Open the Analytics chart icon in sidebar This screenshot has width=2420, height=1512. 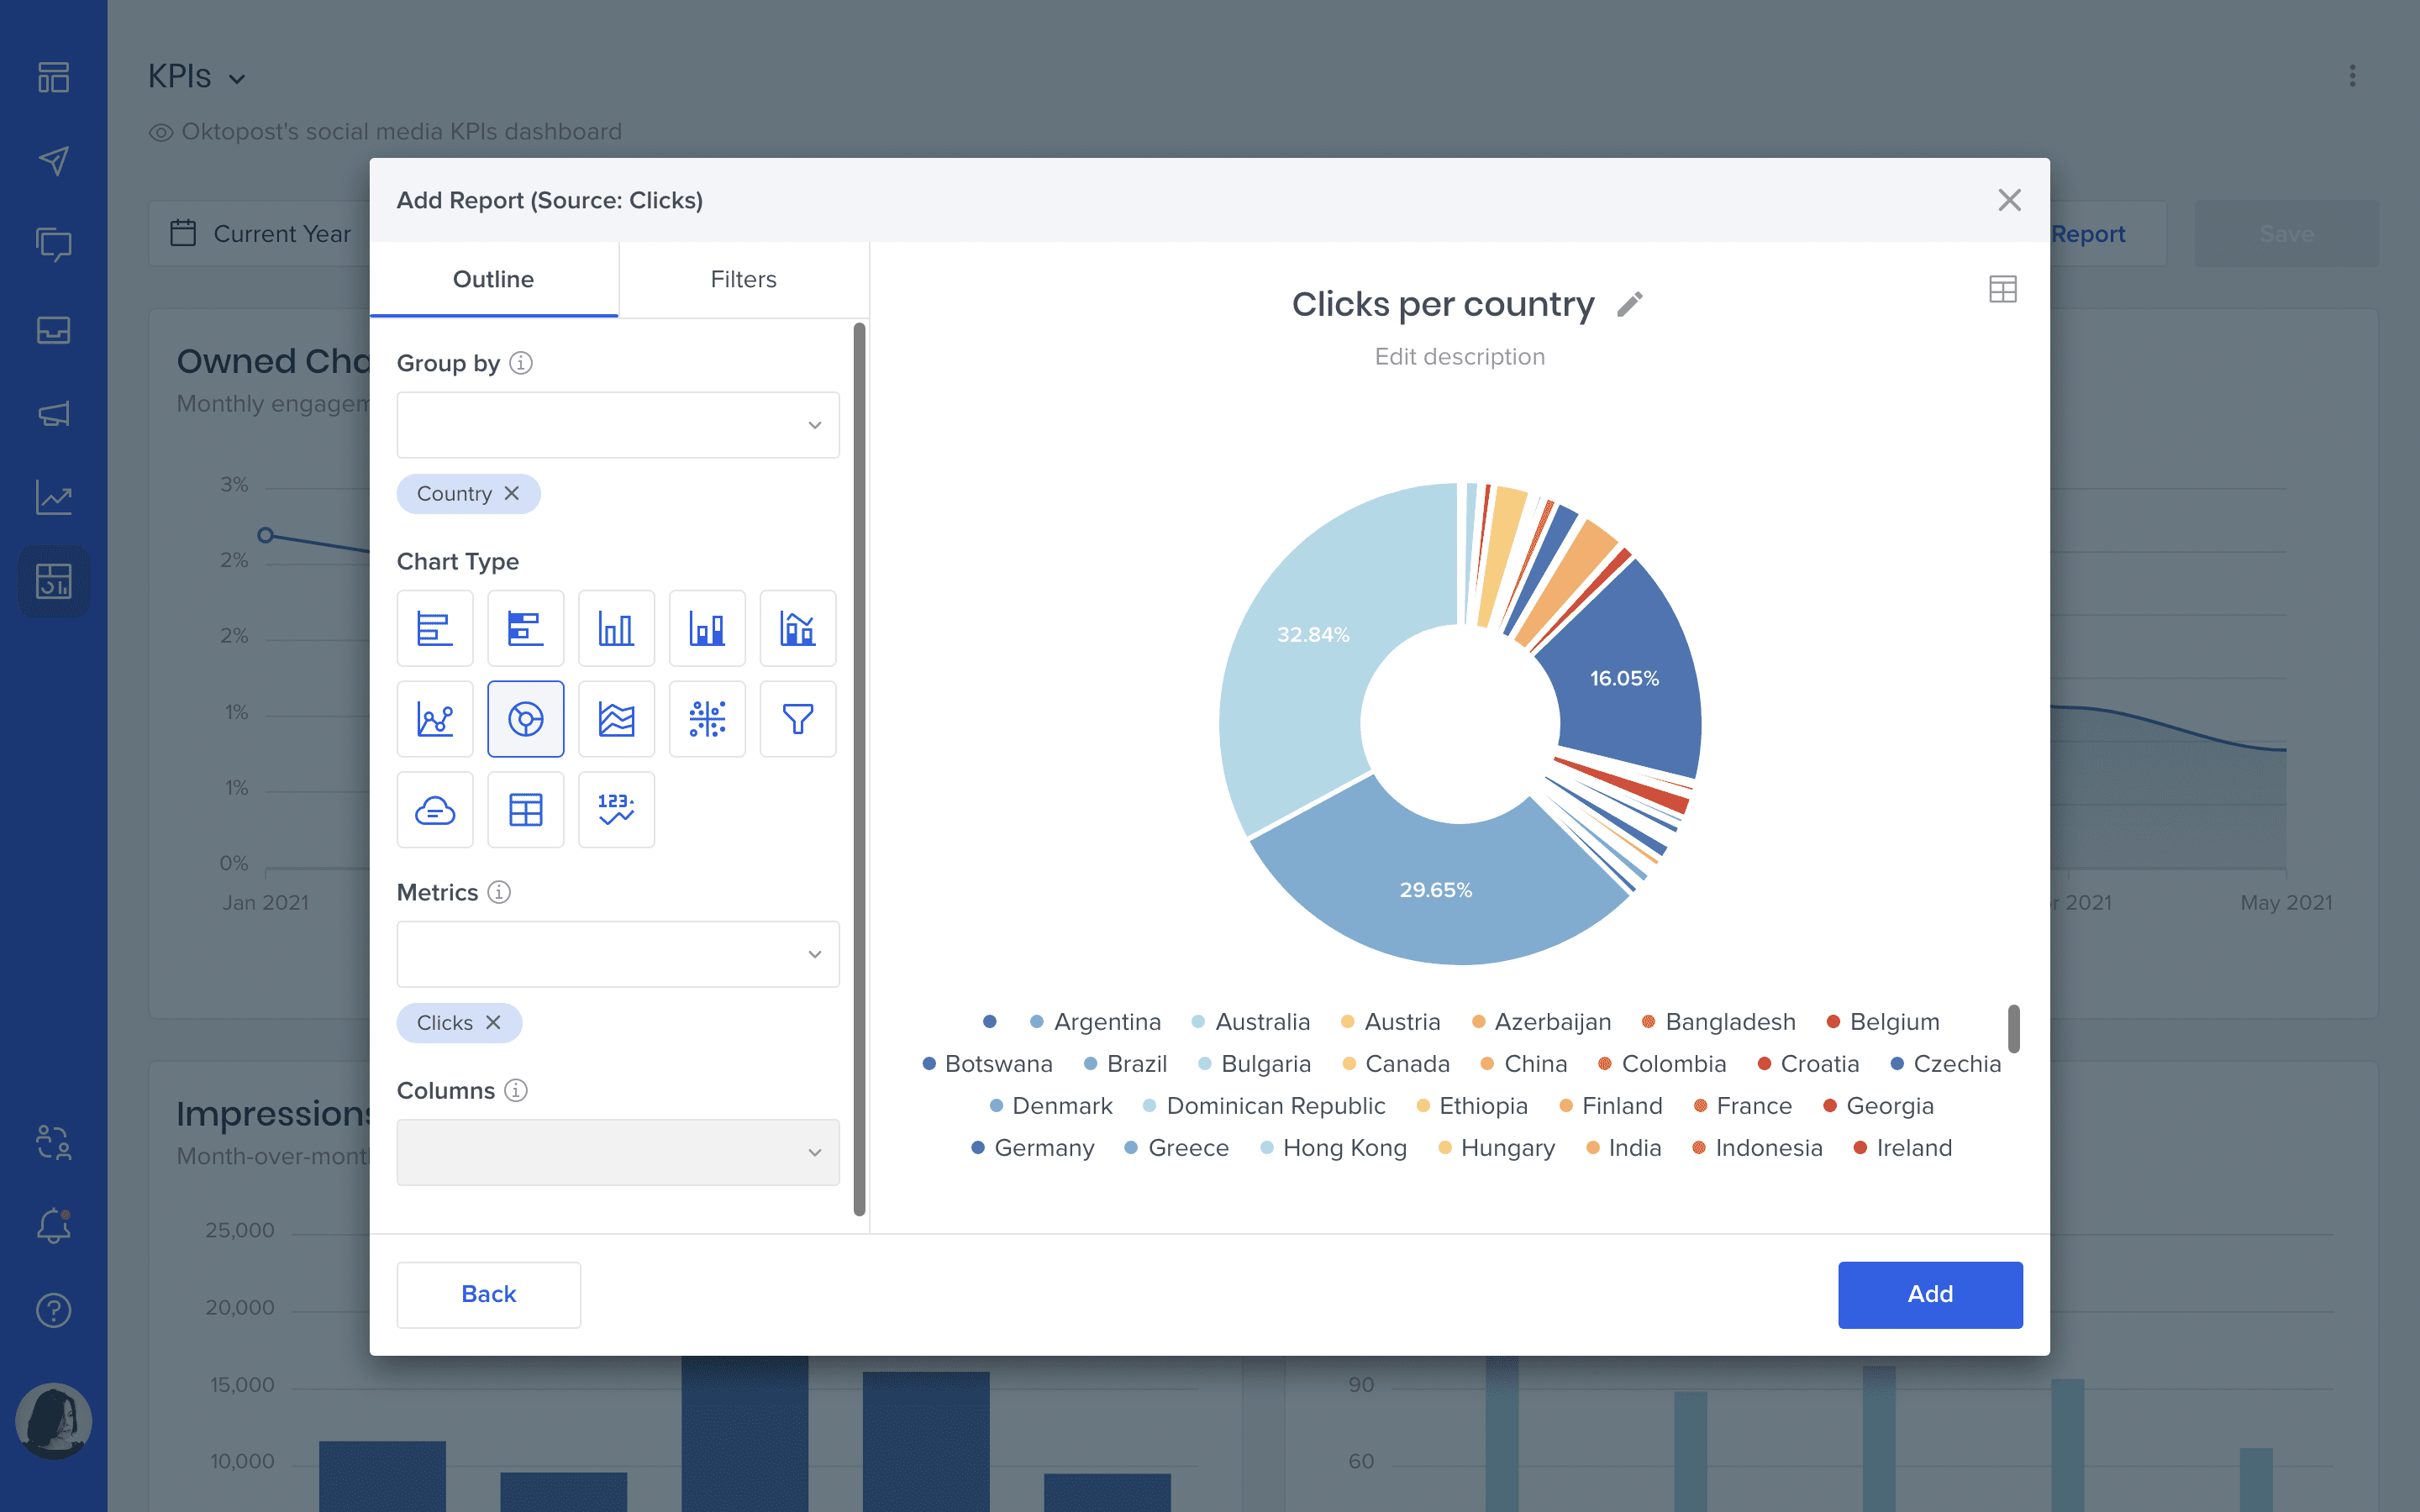(x=53, y=497)
